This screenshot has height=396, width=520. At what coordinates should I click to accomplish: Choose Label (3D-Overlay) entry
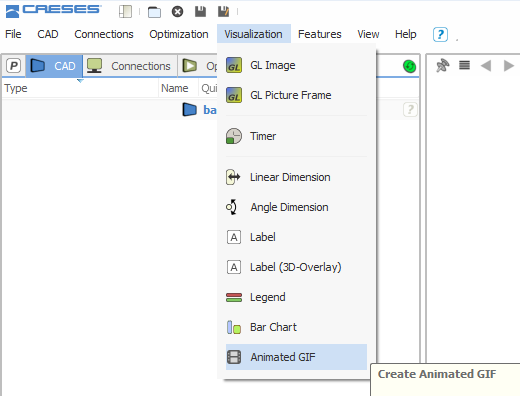296,267
